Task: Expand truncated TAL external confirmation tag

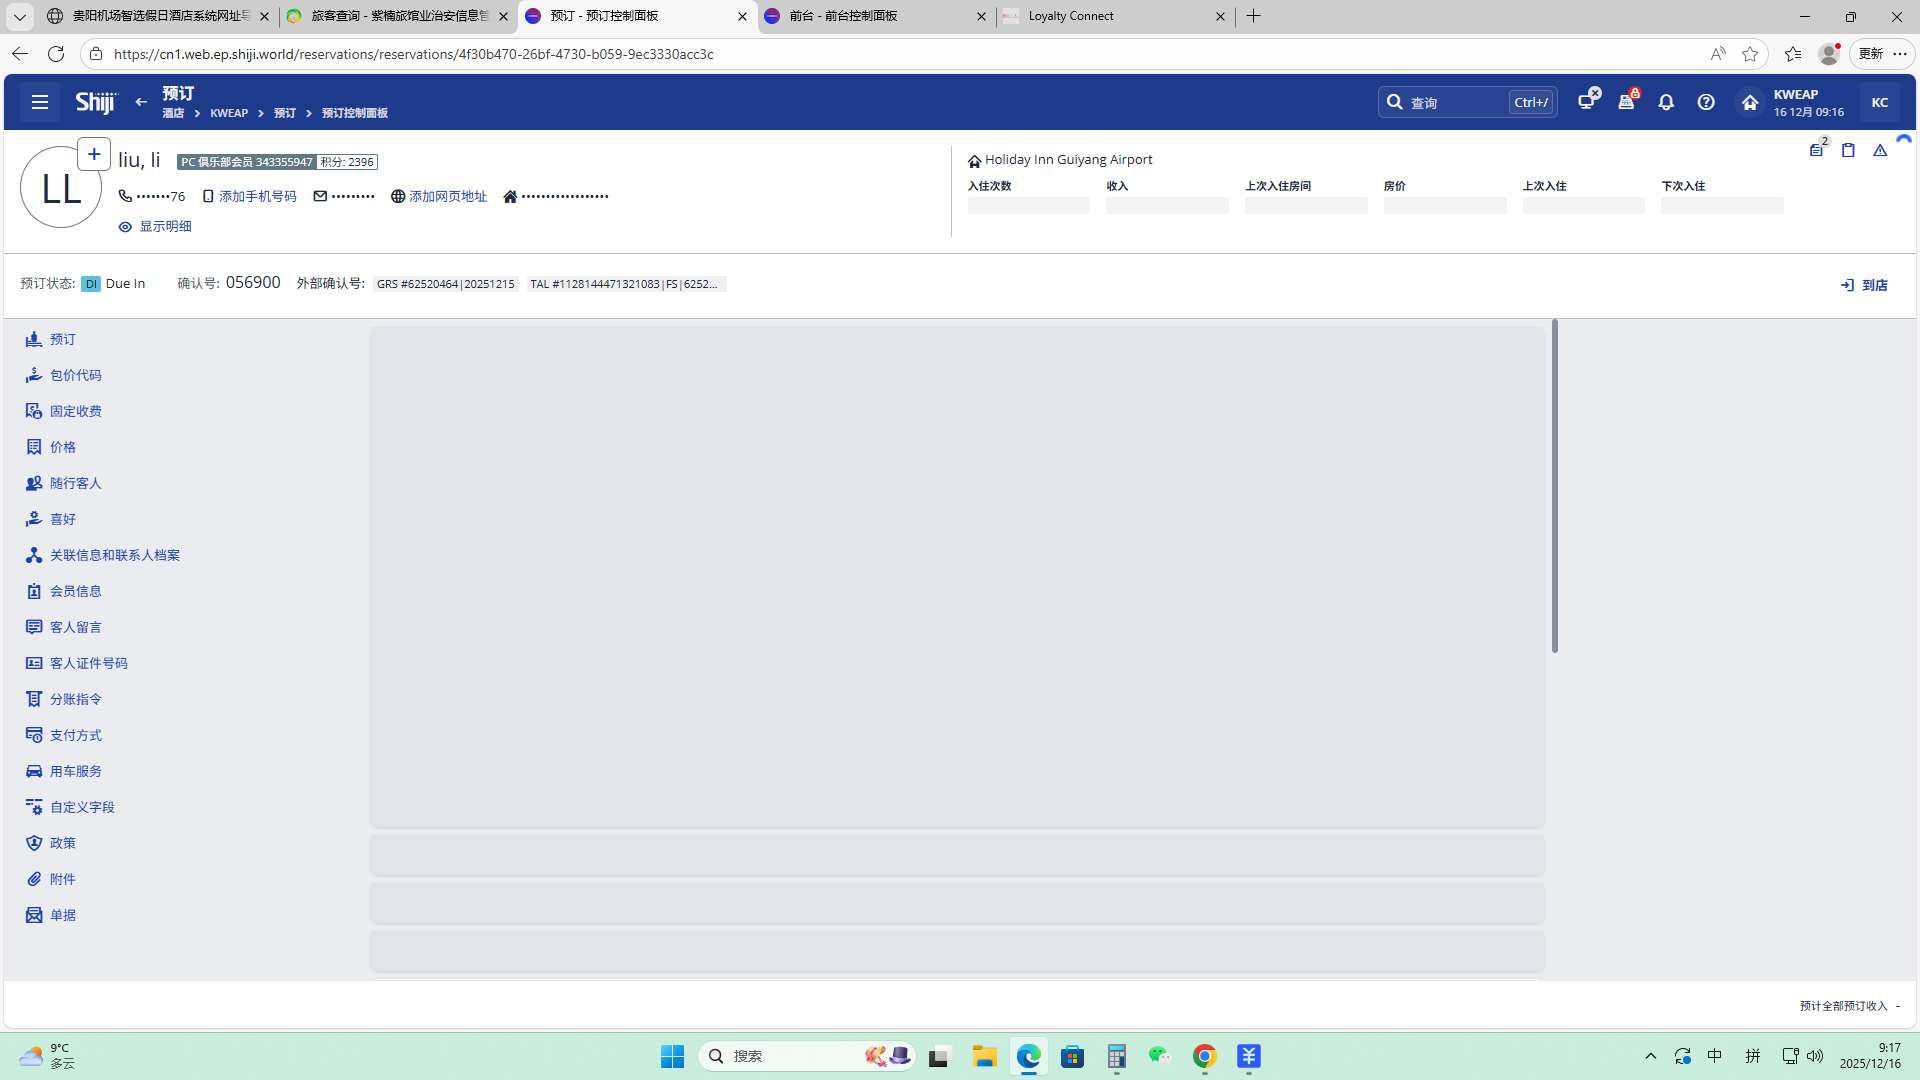Action: click(625, 284)
